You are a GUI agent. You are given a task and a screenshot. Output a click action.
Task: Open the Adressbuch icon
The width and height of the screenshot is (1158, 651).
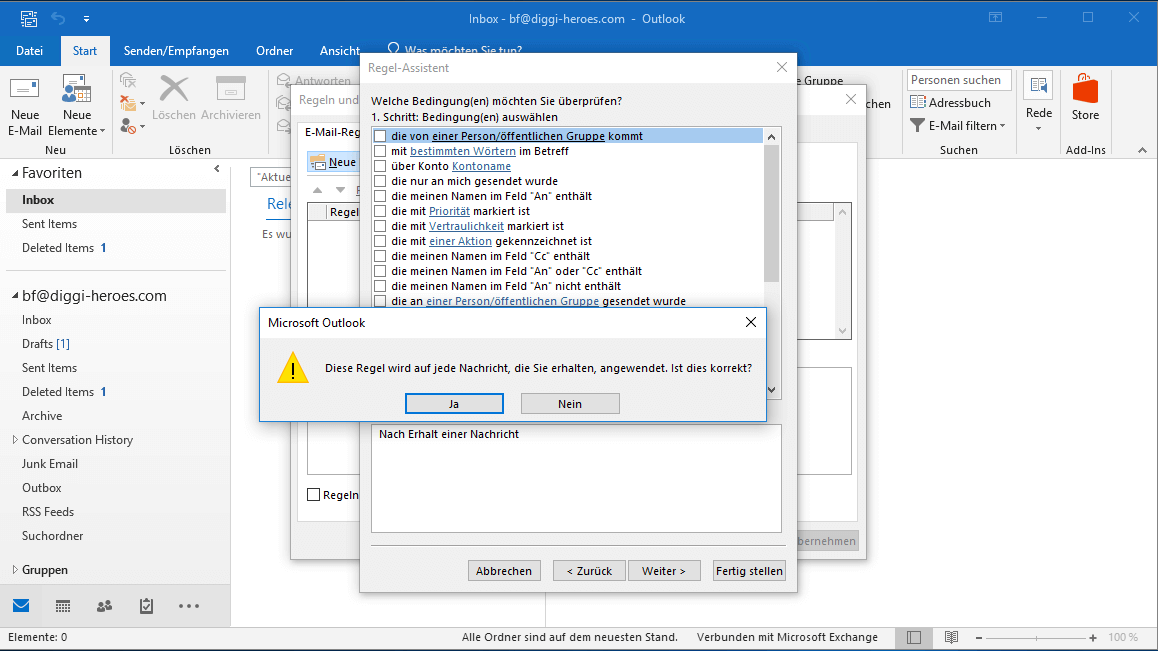tap(917, 103)
